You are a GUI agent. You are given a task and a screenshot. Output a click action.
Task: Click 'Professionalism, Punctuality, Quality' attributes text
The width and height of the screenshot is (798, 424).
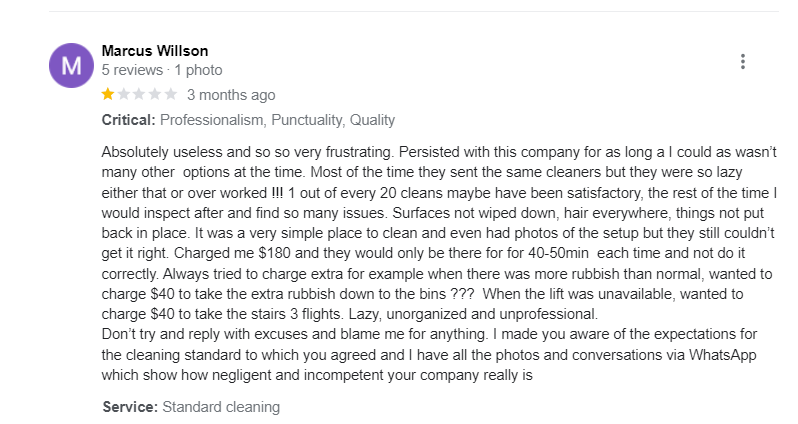[x=277, y=120]
